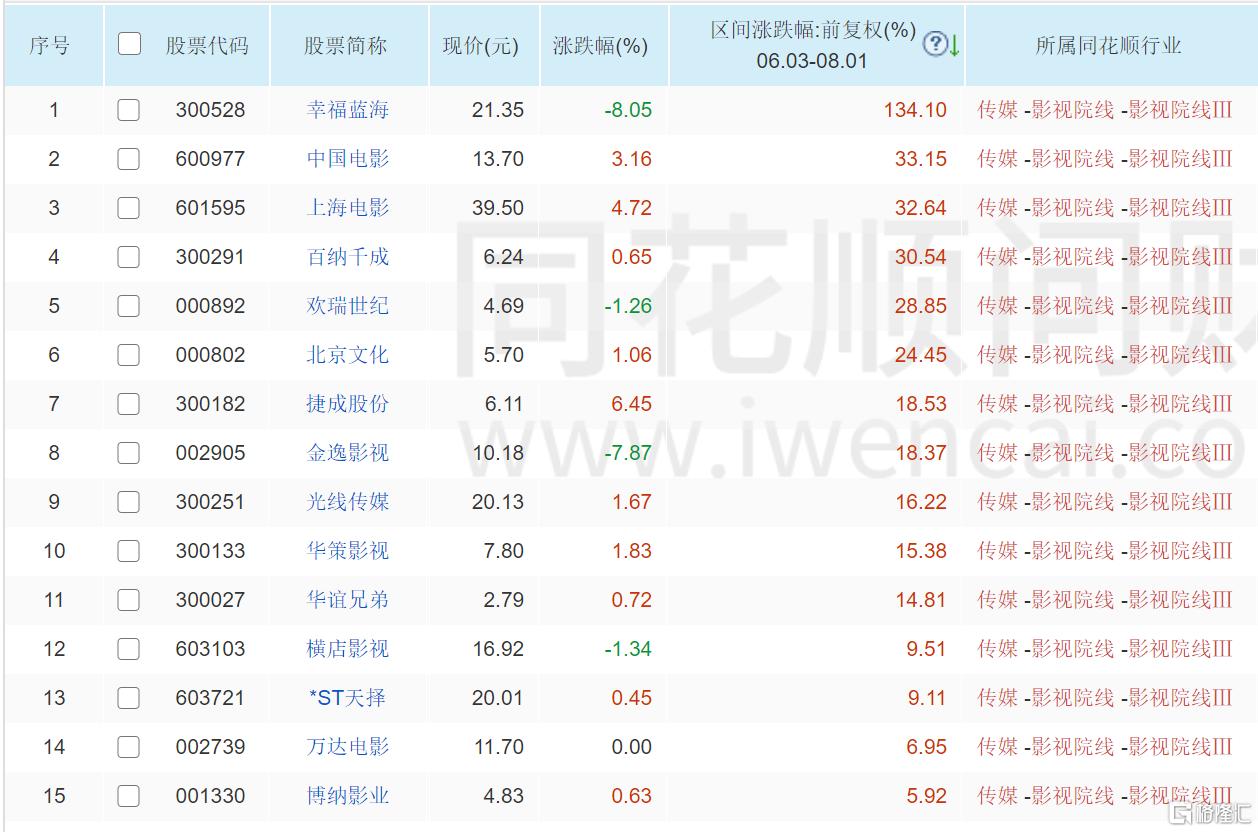Sort by the 股票简称 column header
The image size is (1258, 832).
tap(346, 46)
